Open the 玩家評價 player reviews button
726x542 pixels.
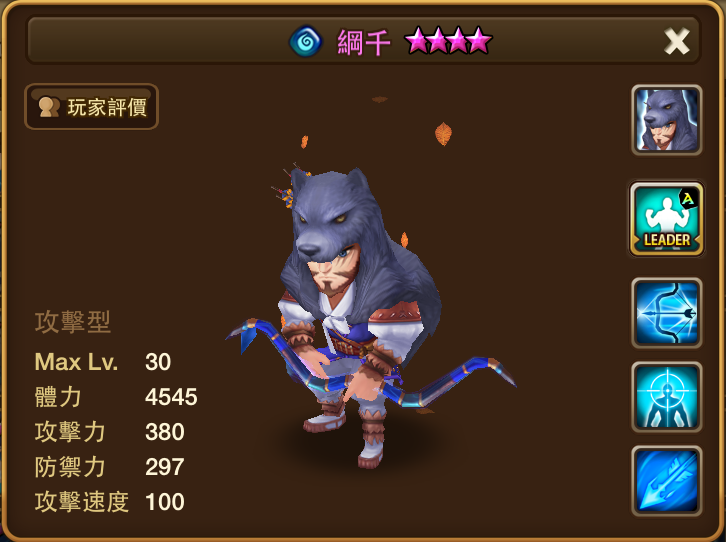pos(91,106)
